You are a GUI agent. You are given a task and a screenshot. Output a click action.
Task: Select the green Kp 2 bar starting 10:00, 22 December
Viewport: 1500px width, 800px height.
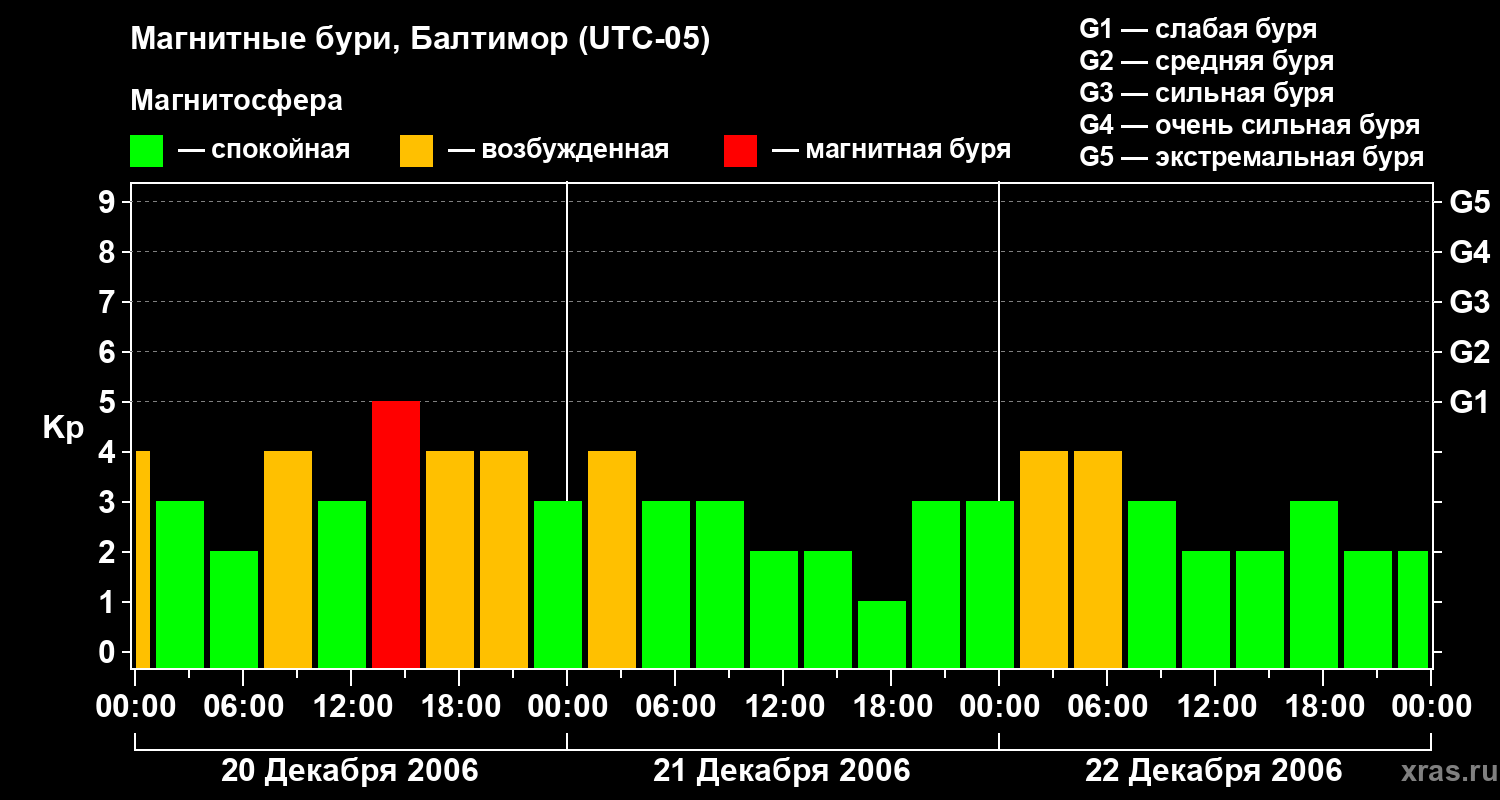[x=1206, y=609]
